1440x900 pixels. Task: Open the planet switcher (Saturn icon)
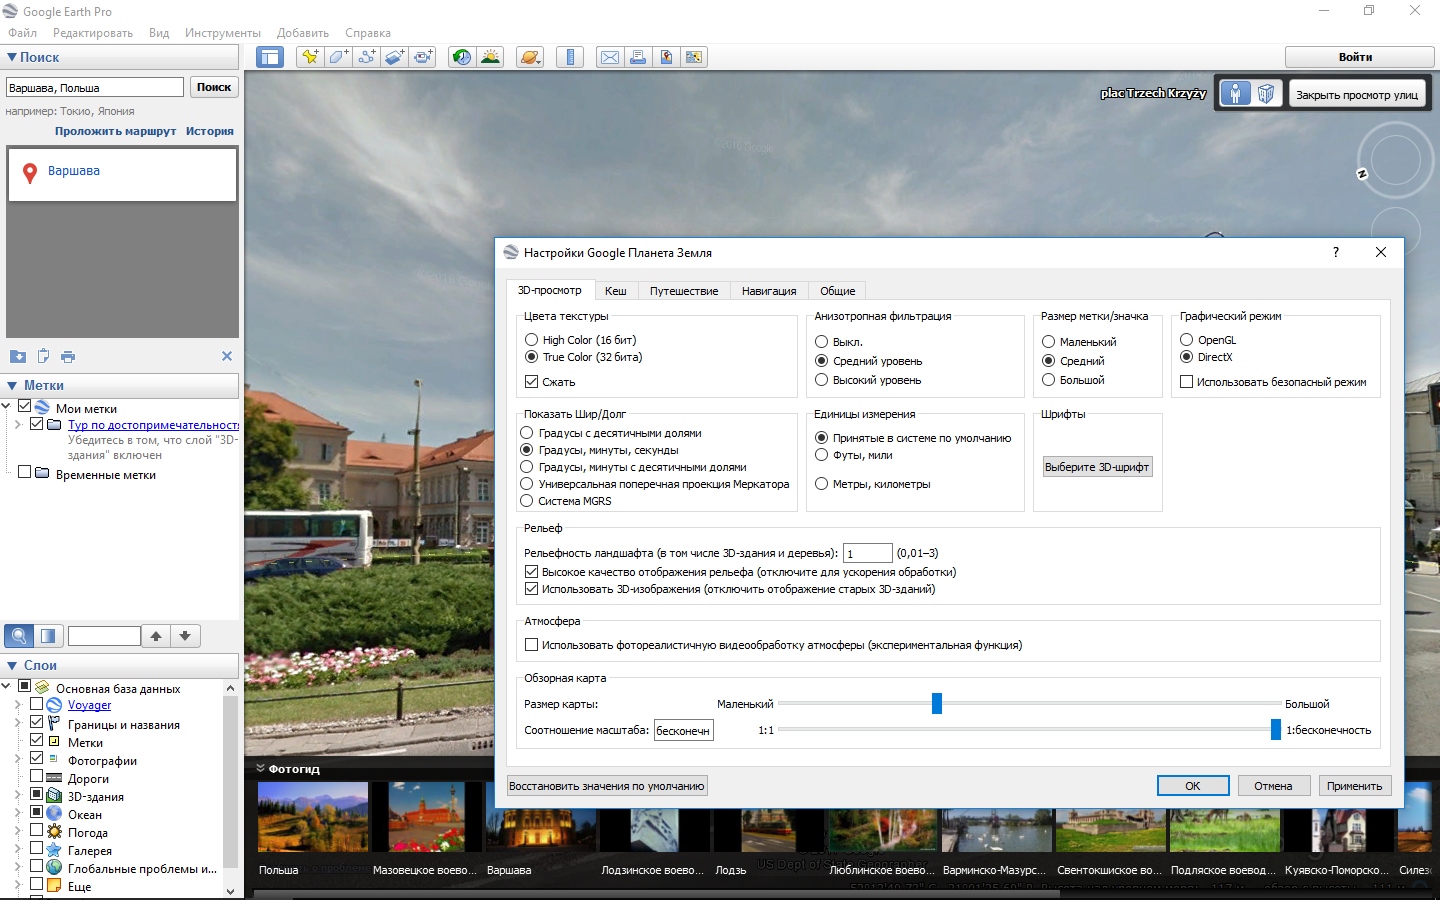(531, 57)
